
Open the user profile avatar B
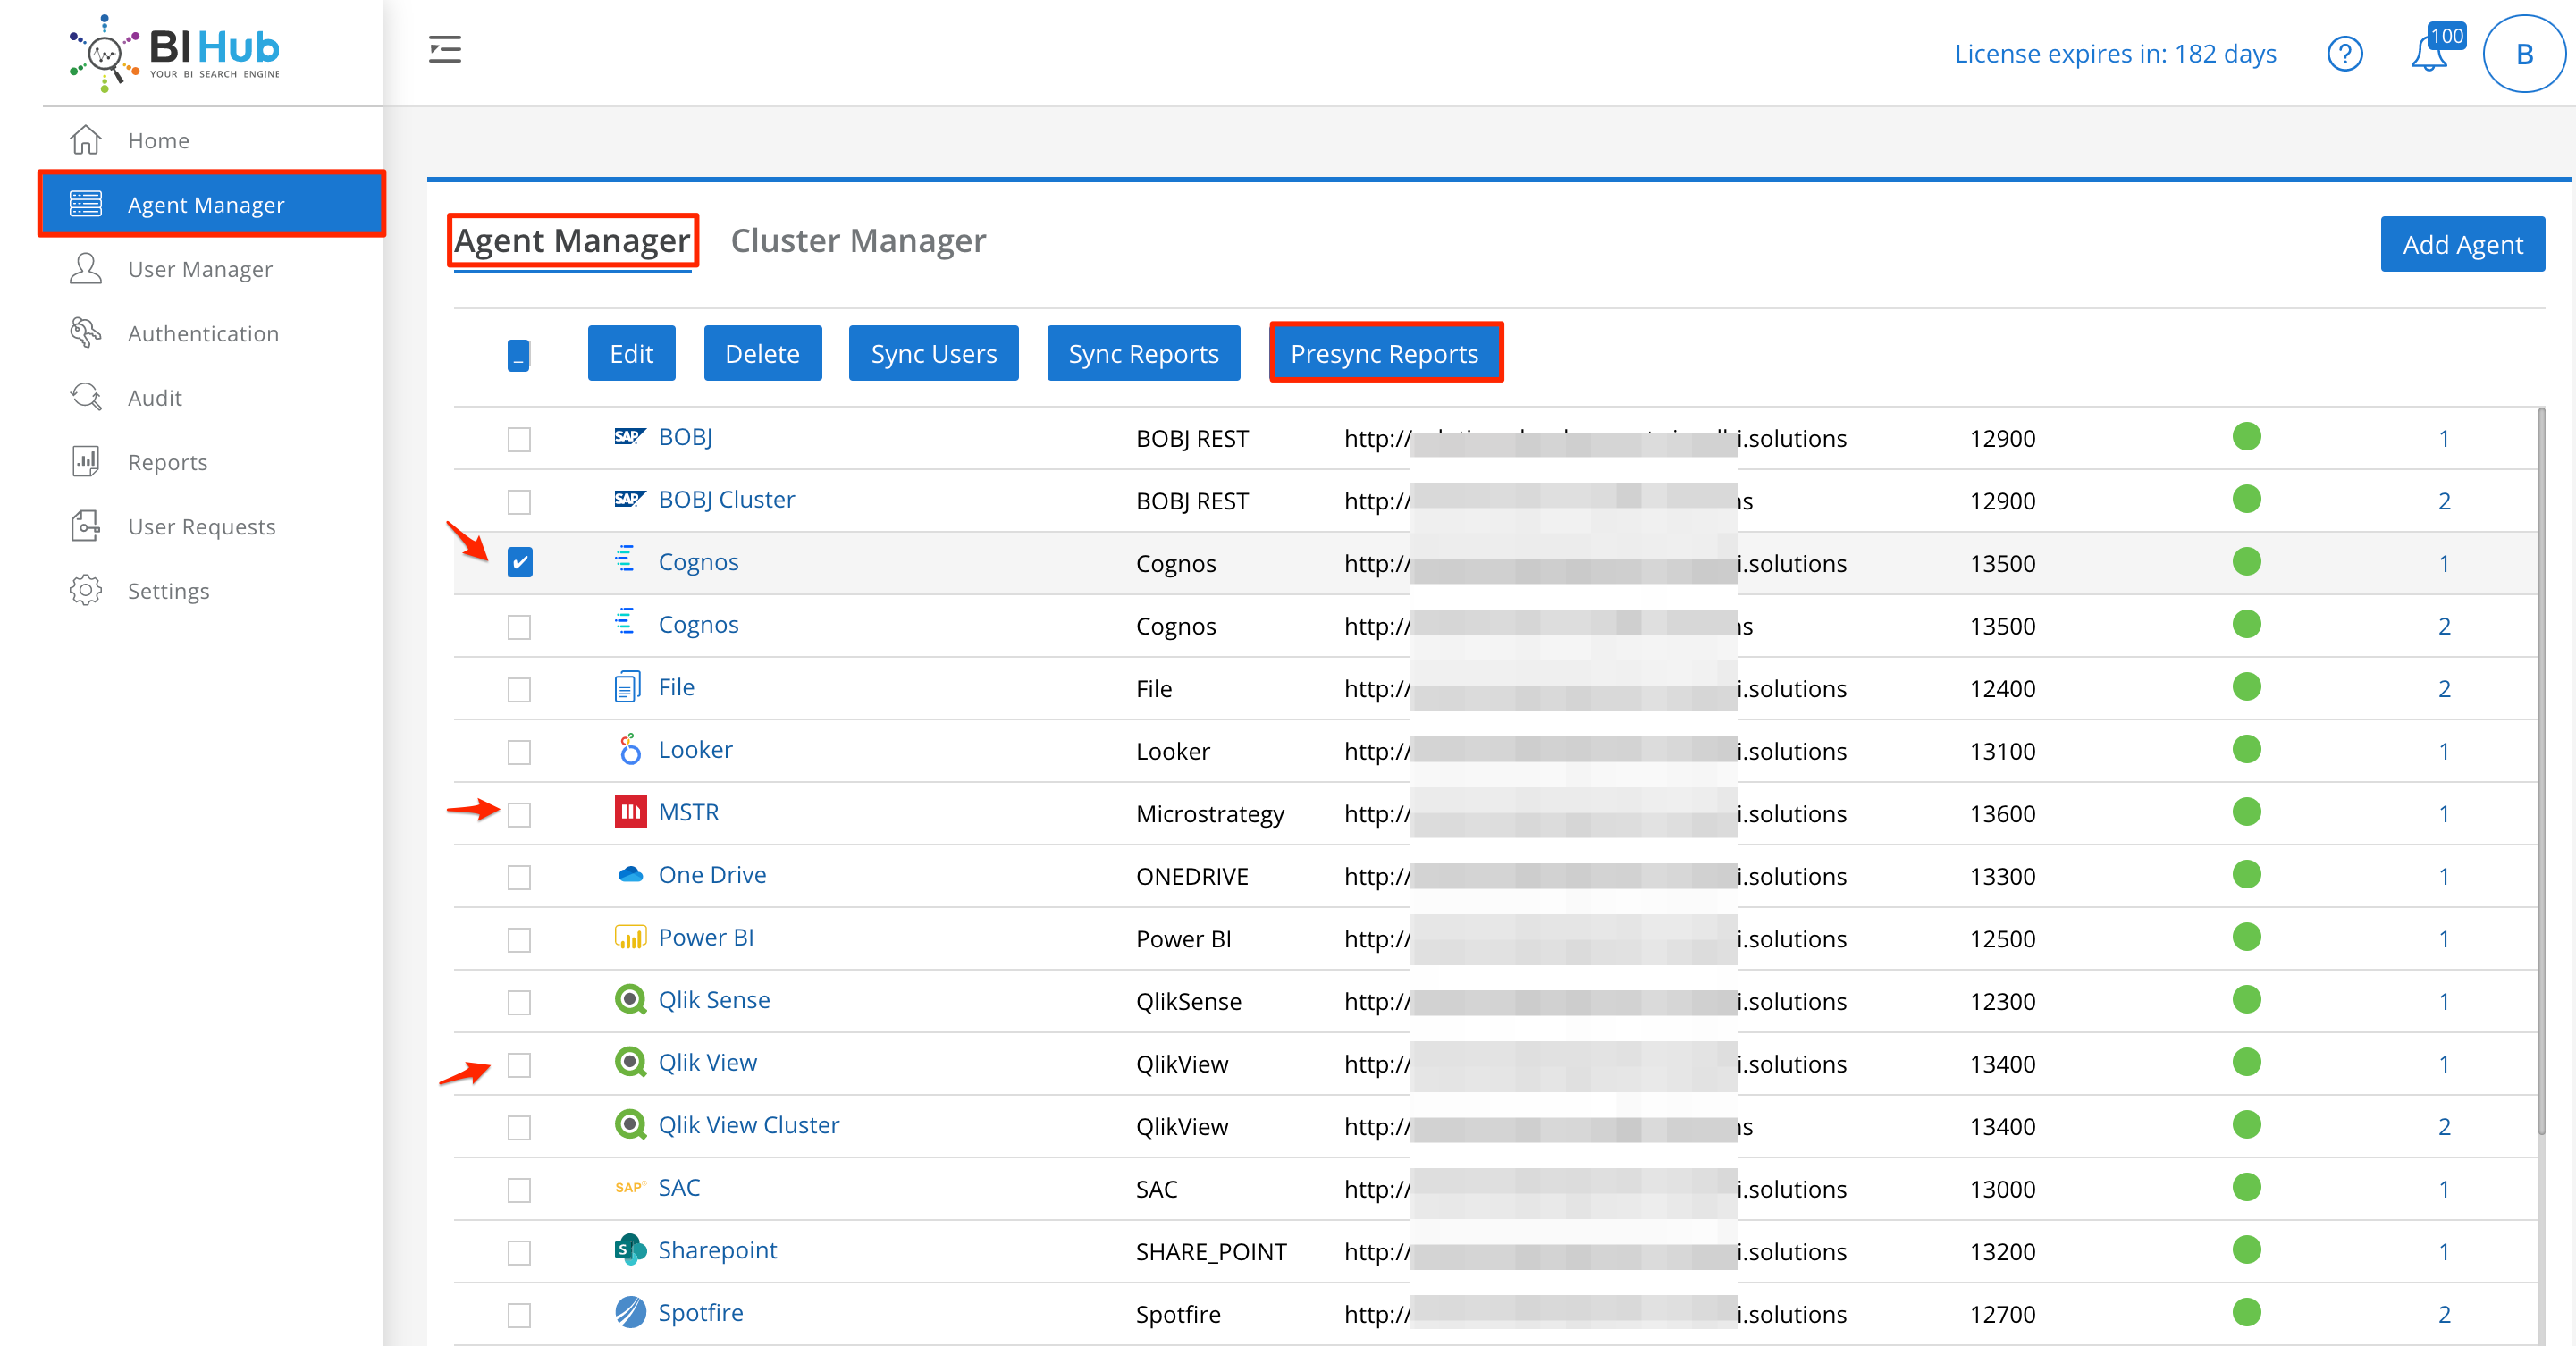(x=2523, y=54)
